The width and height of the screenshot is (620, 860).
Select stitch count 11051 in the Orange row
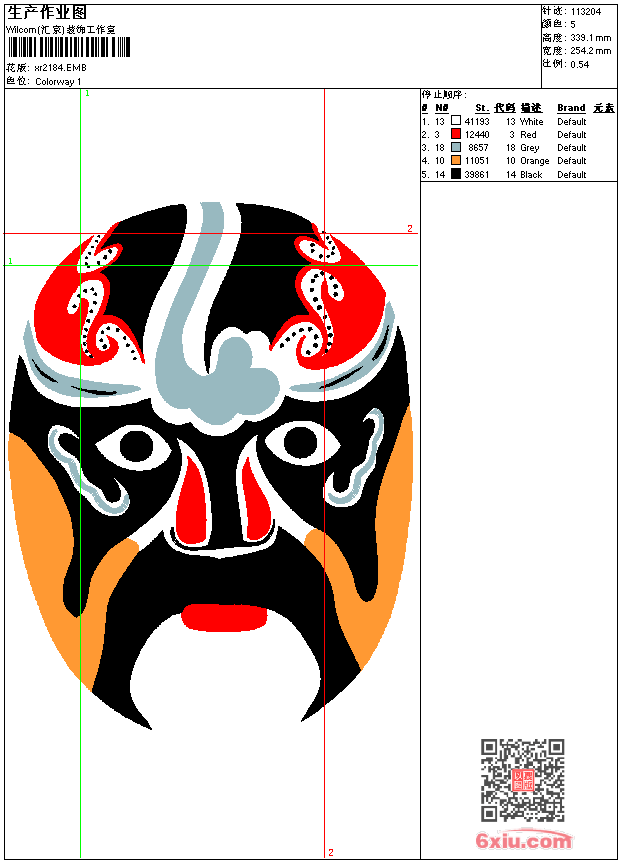click(x=477, y=161)
